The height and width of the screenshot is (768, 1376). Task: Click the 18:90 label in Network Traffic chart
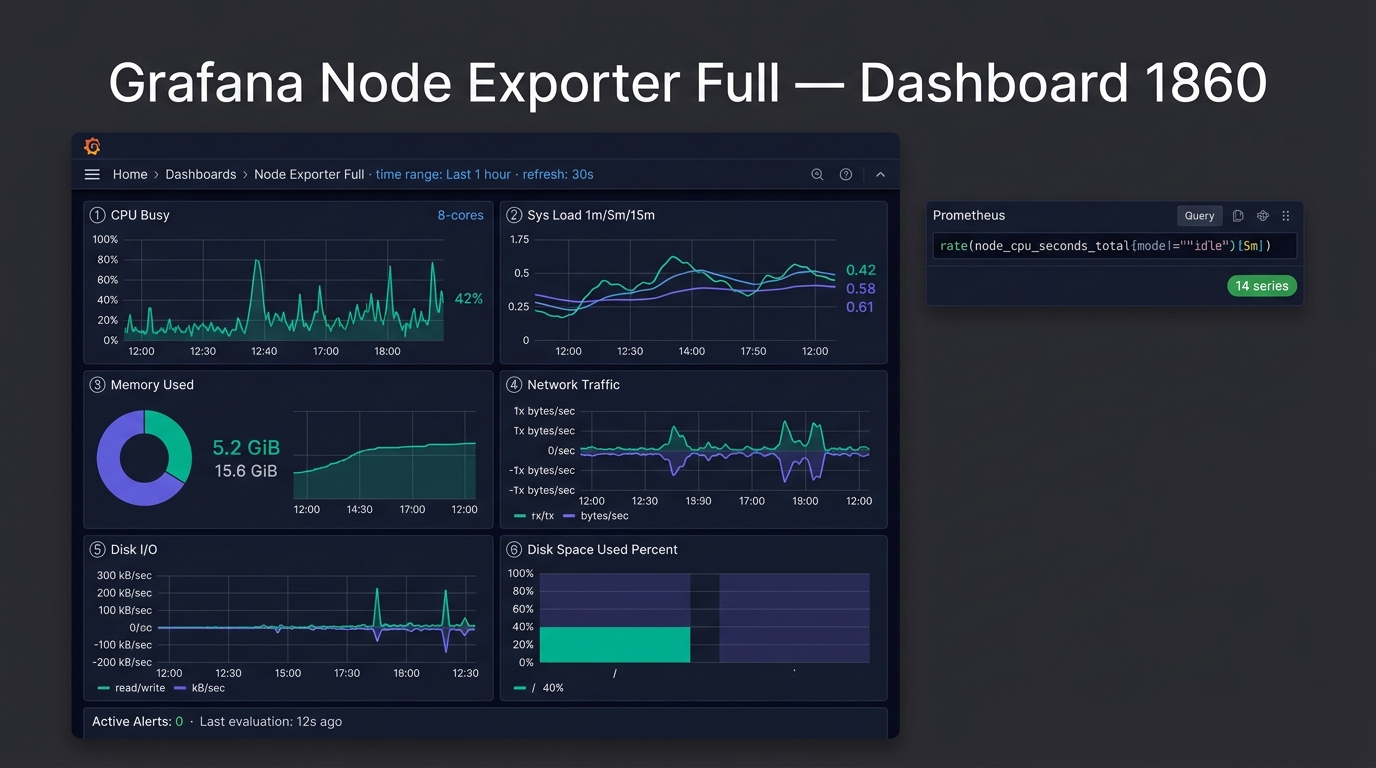pyautogui.click(x=698, y=501)
